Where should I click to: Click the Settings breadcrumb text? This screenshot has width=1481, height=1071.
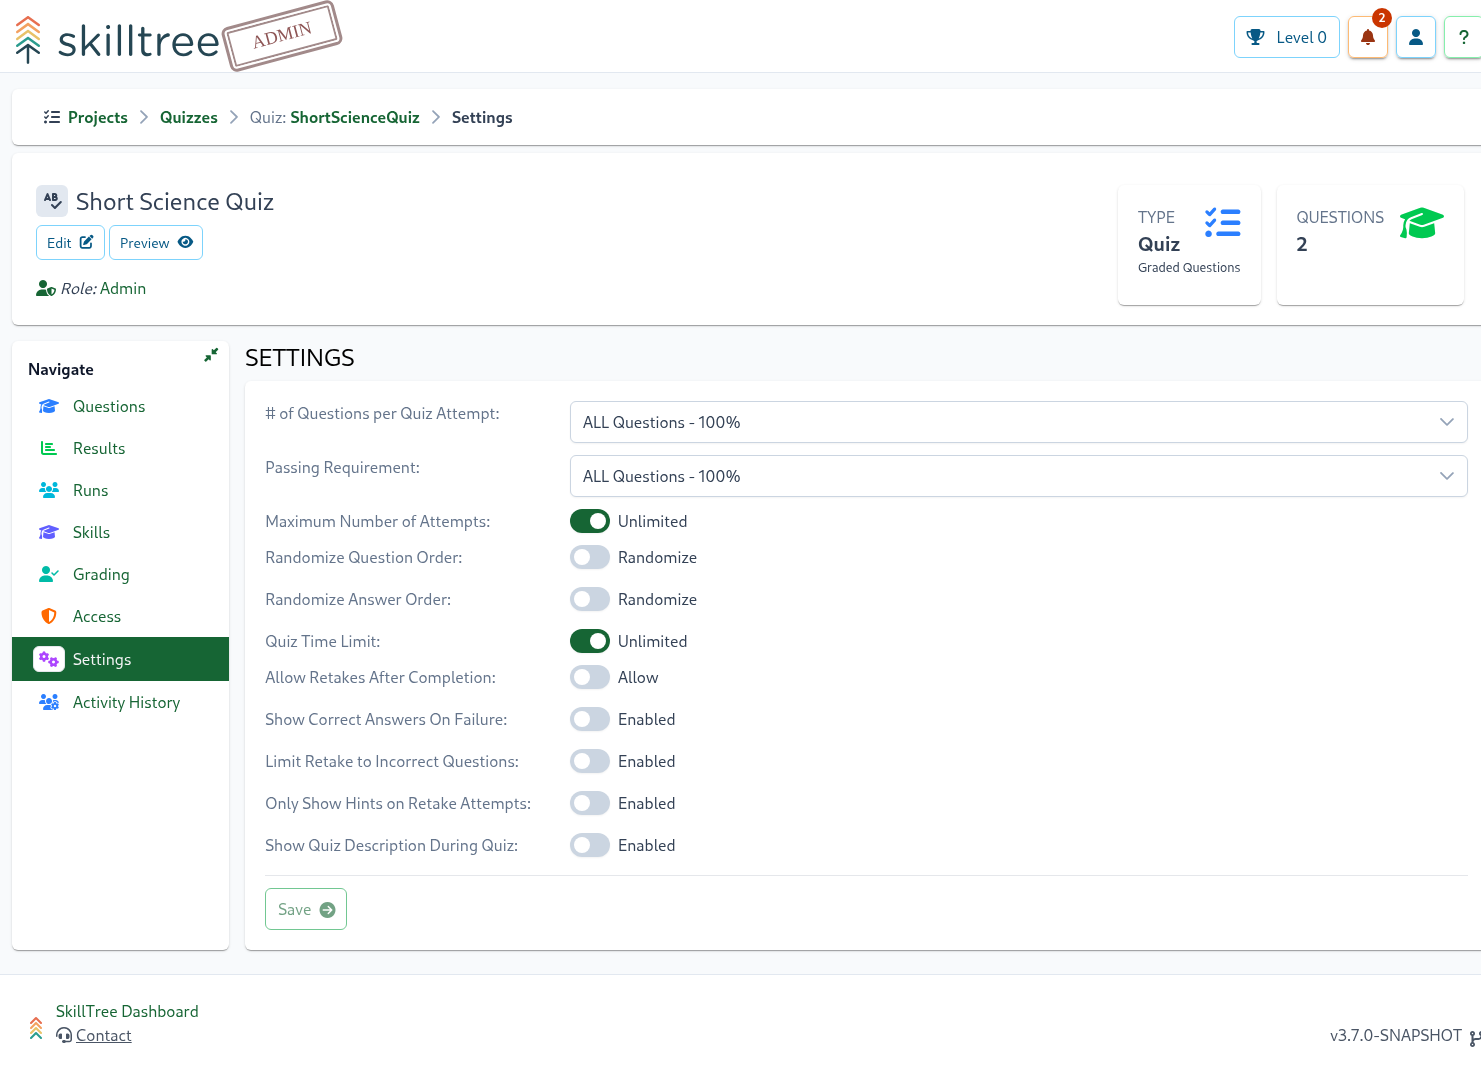pyautogui.click(x=482, y=117)
